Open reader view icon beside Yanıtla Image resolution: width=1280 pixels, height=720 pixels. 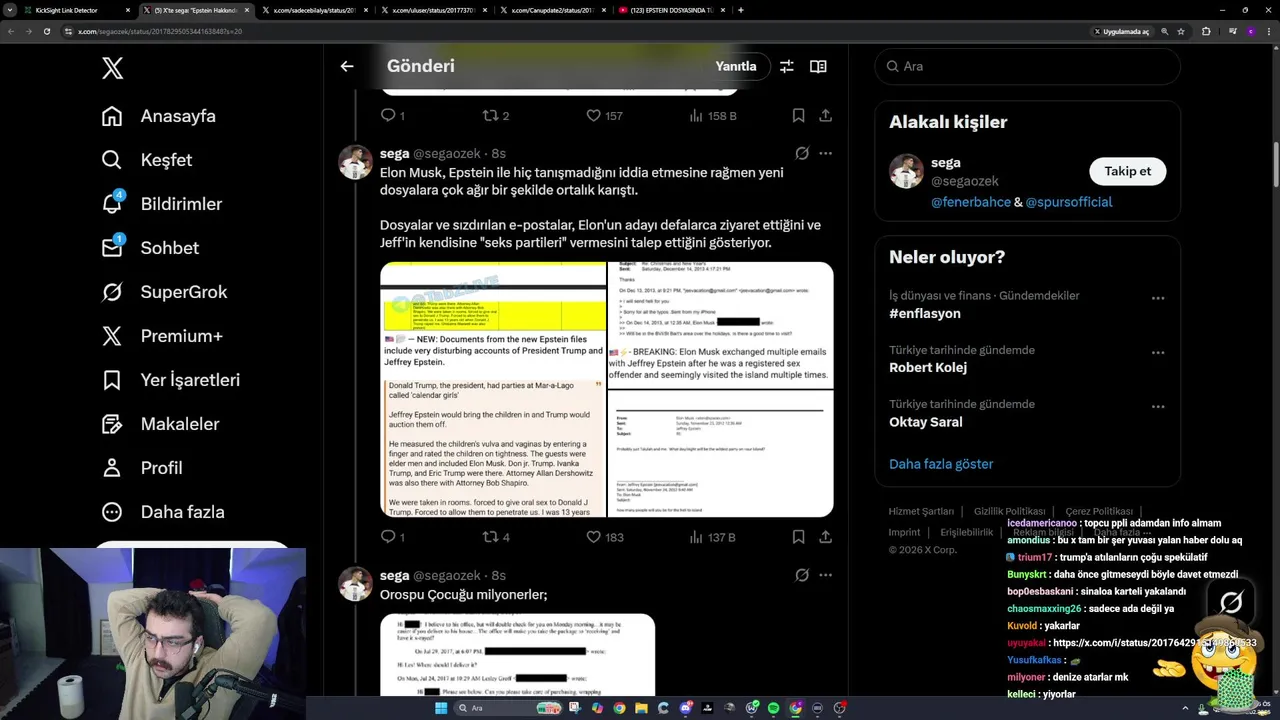click(818, 66)
